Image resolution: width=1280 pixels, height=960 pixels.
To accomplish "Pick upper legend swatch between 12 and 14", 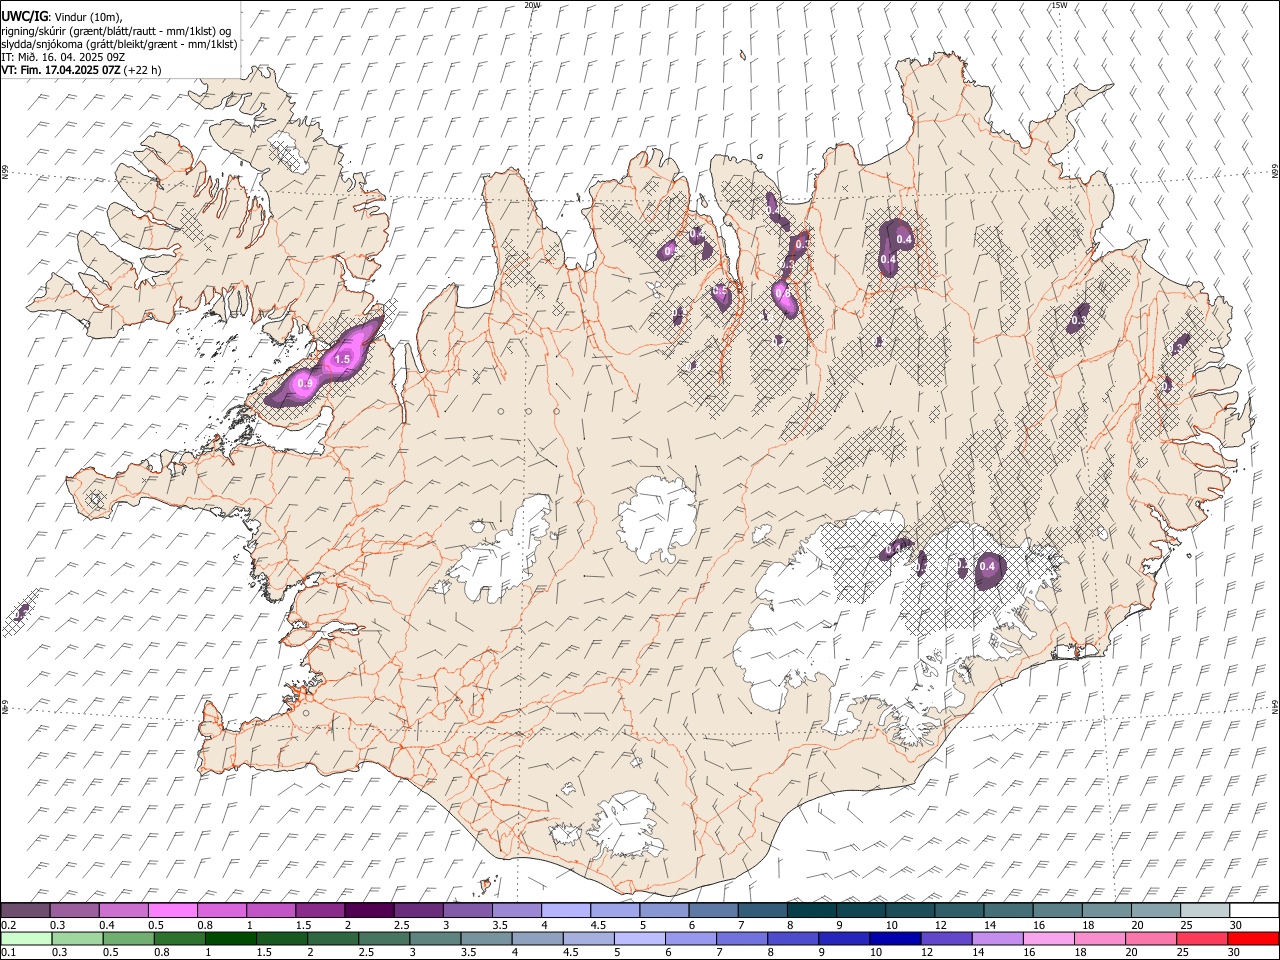I will click(959, 911).
